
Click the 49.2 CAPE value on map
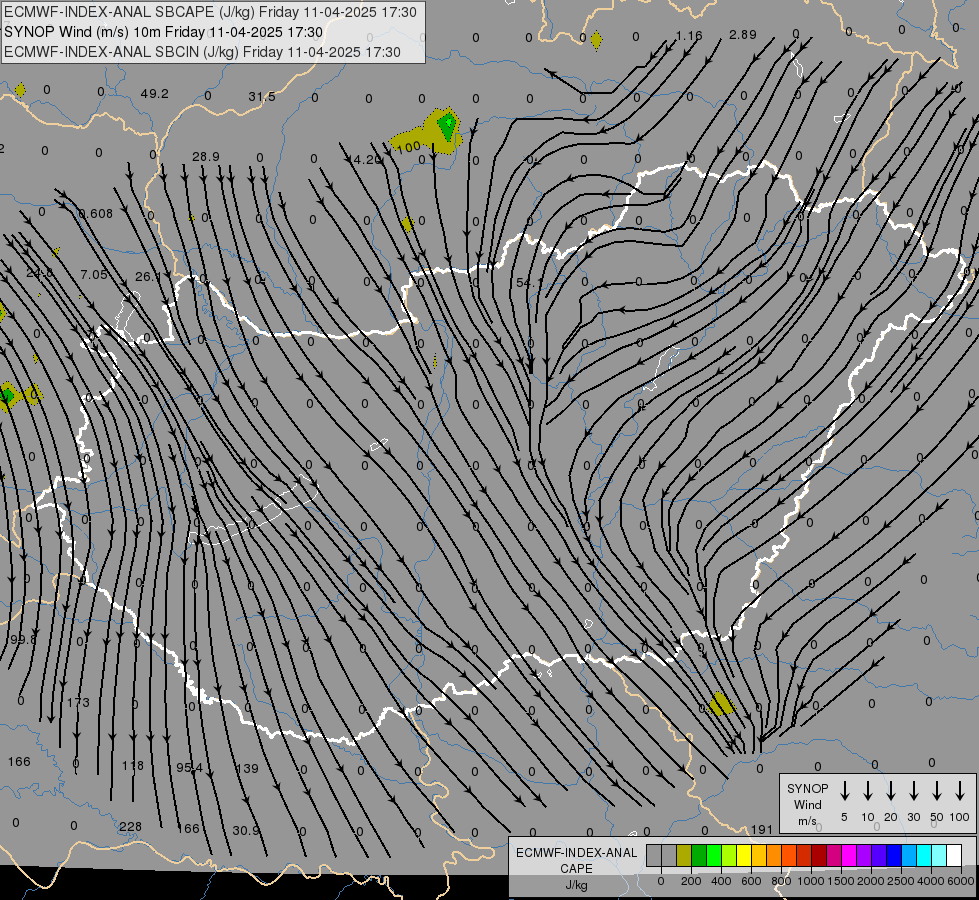[x=154, y=94]
